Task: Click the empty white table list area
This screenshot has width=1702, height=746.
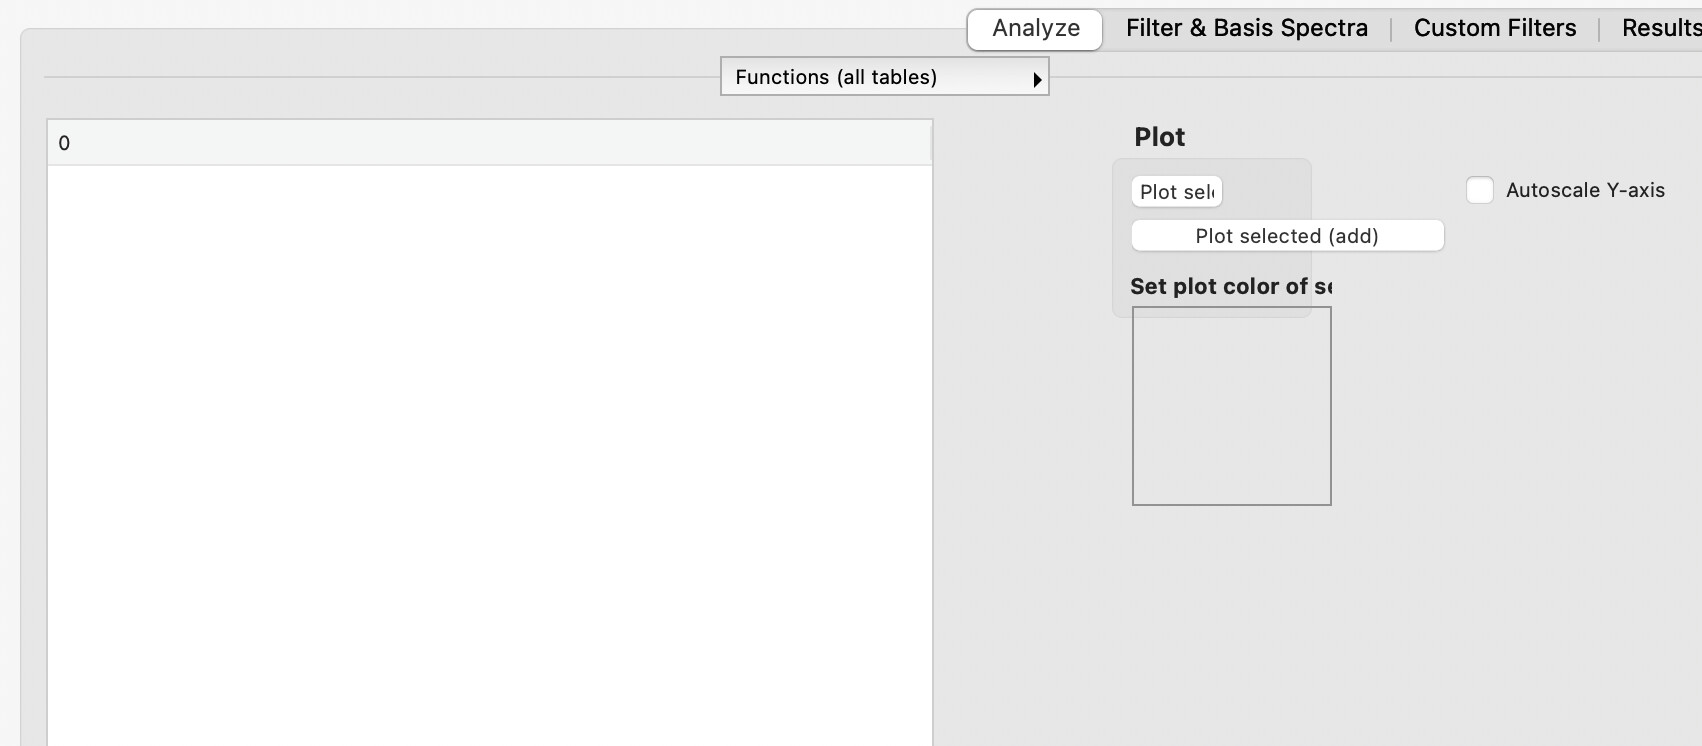Action: [489, 455]
